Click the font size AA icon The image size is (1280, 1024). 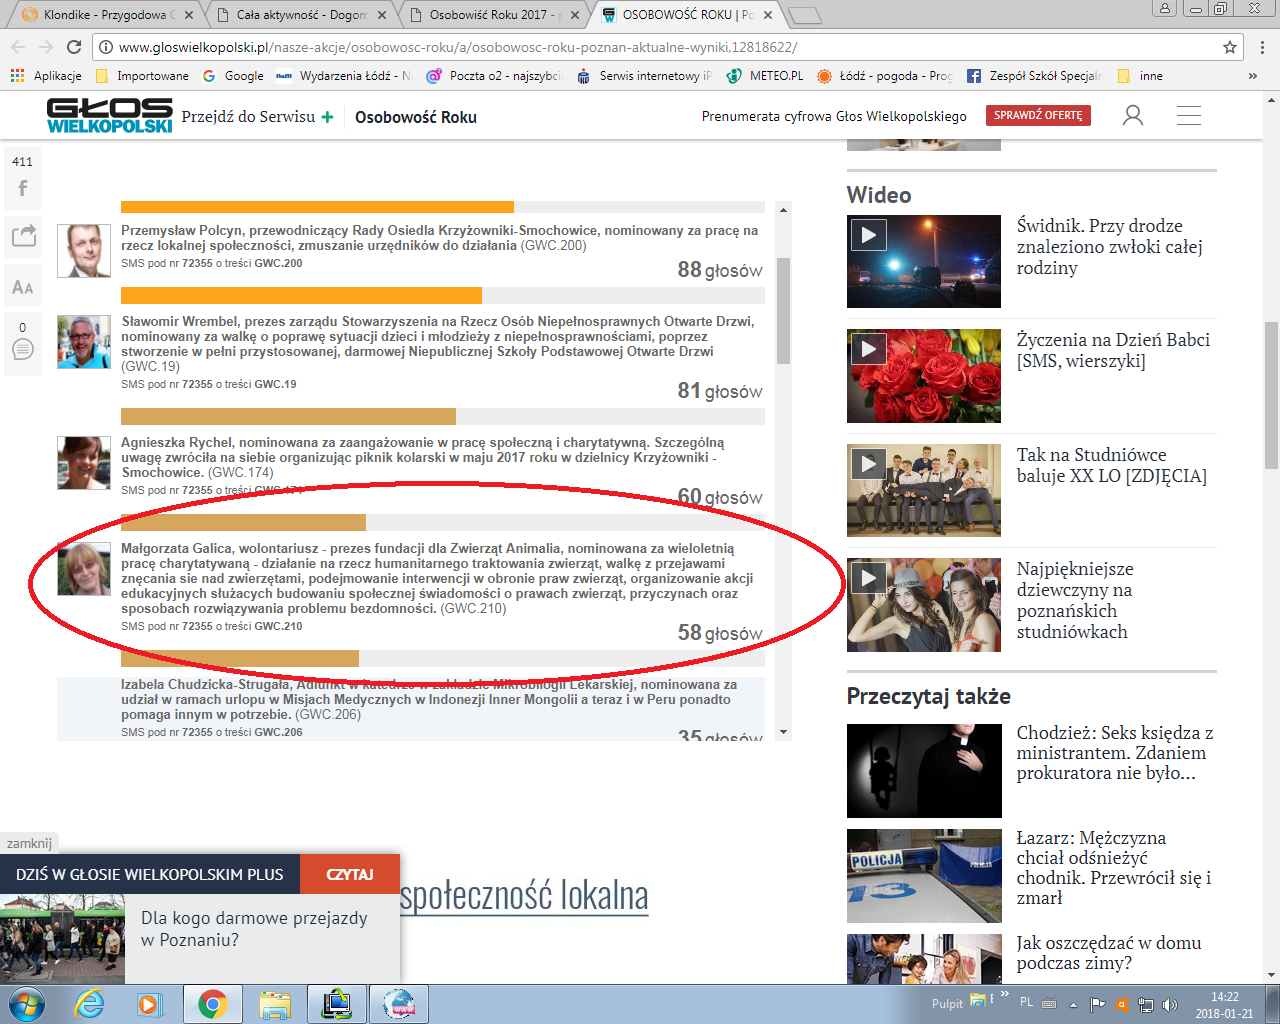[x=22, y=287]
